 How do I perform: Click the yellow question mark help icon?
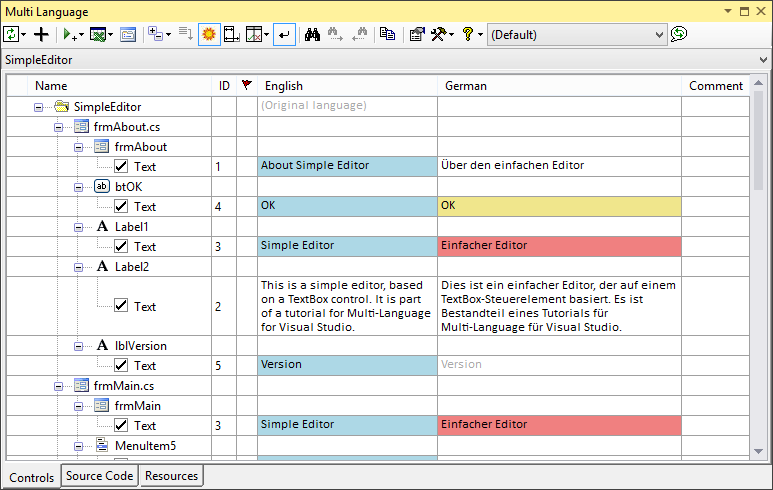[x=467, y=35]
